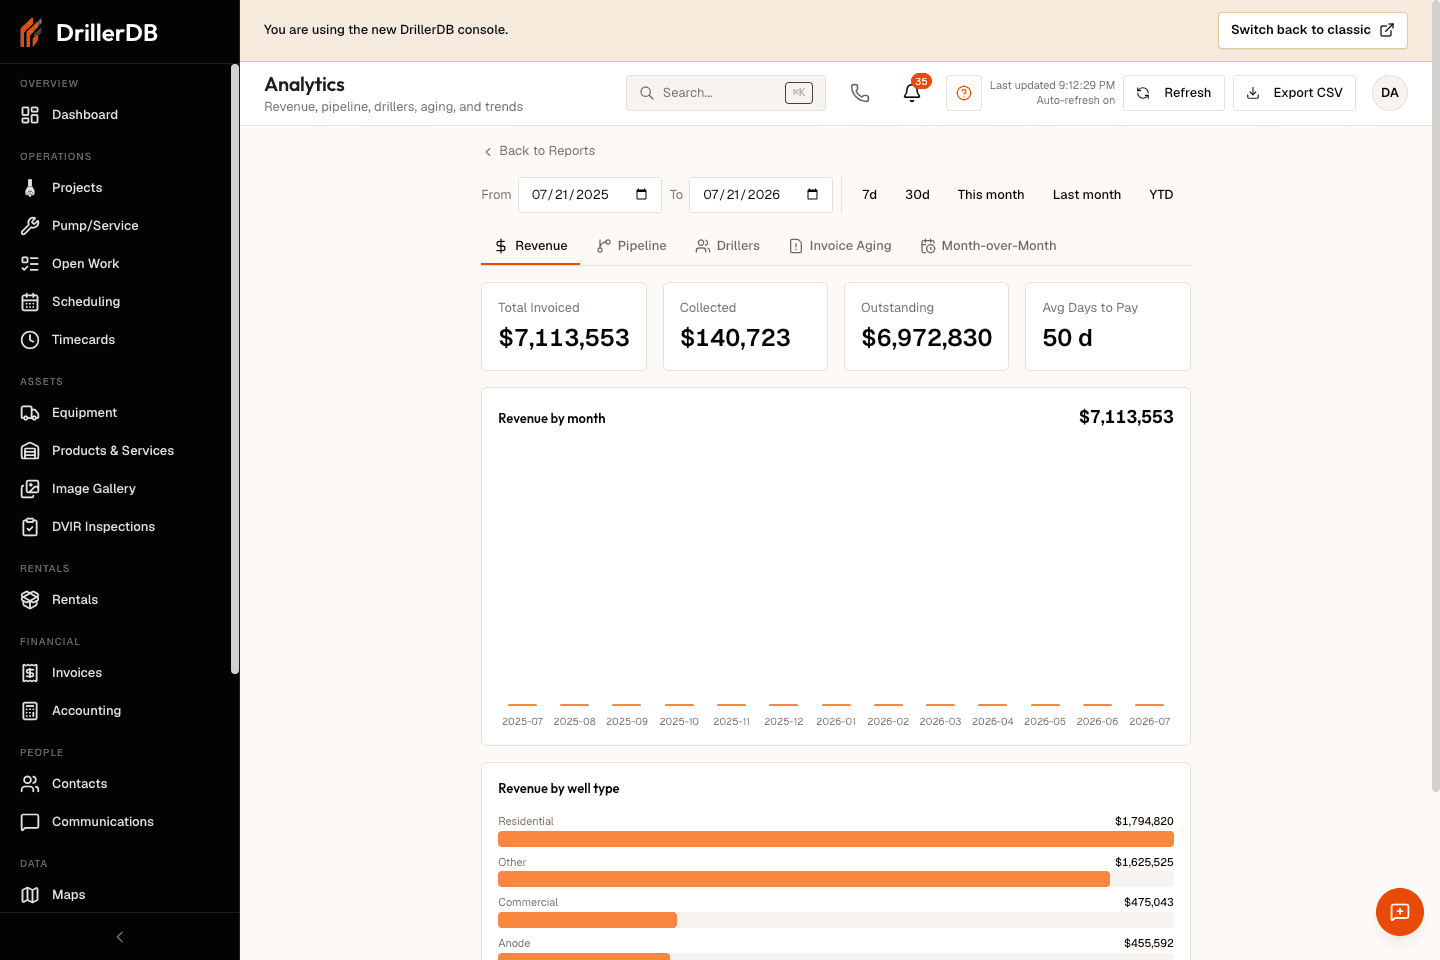Screen dimensions: 1440x960
Task: Click the sidebar scrollbar
Action: (x=235, y=370)
